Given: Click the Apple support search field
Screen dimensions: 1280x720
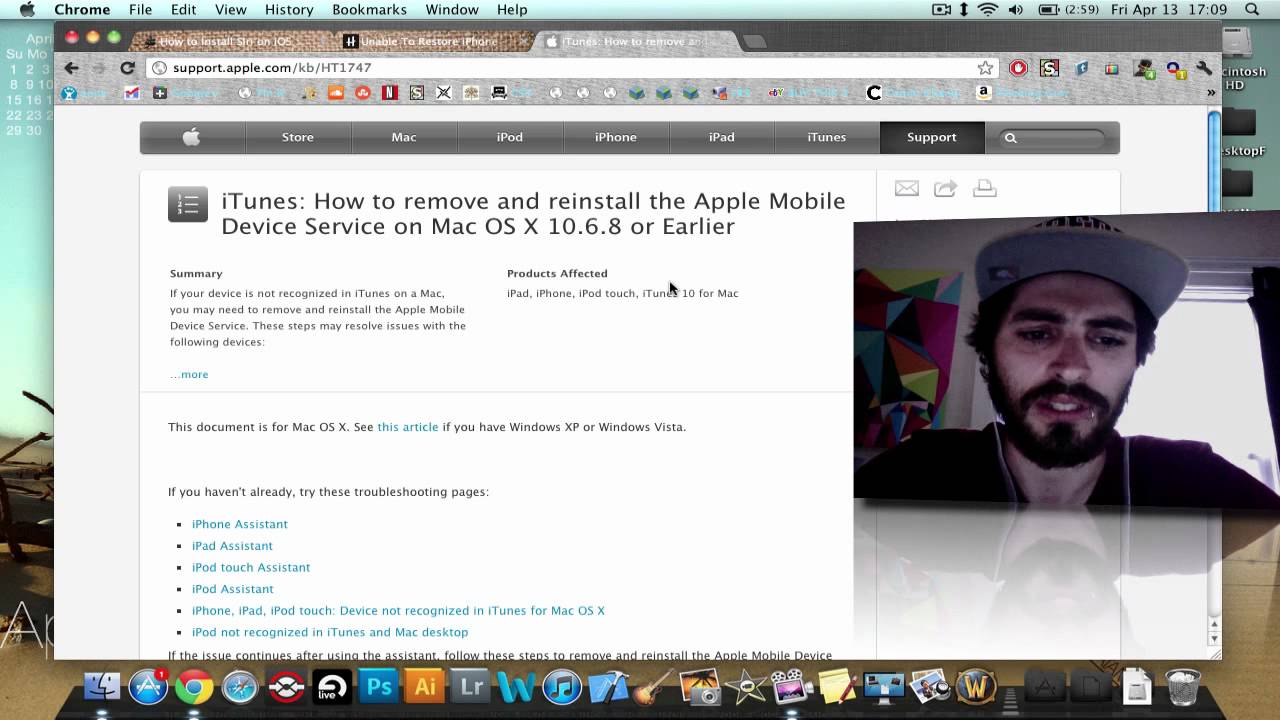Looking at the screenshot, I should click(x=1053, y=138).
